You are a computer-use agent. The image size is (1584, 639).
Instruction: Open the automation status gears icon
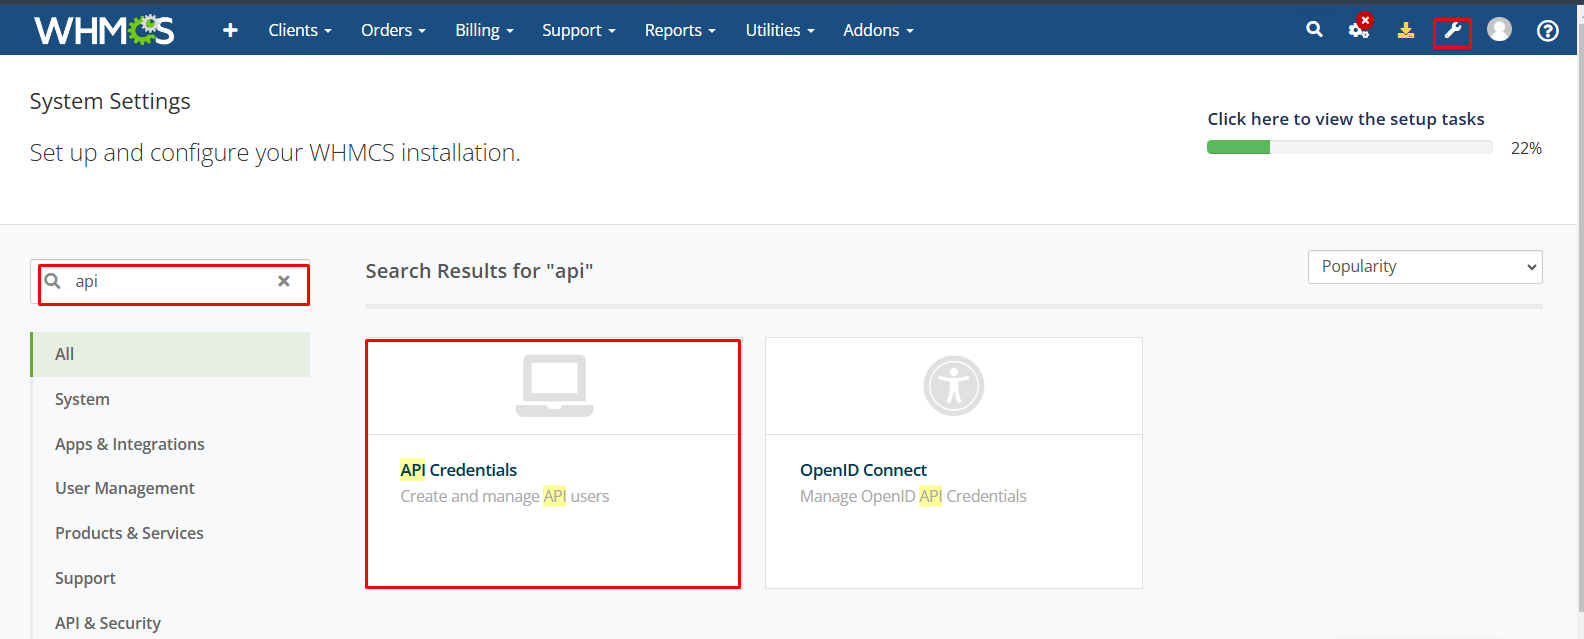point(1359,28)
